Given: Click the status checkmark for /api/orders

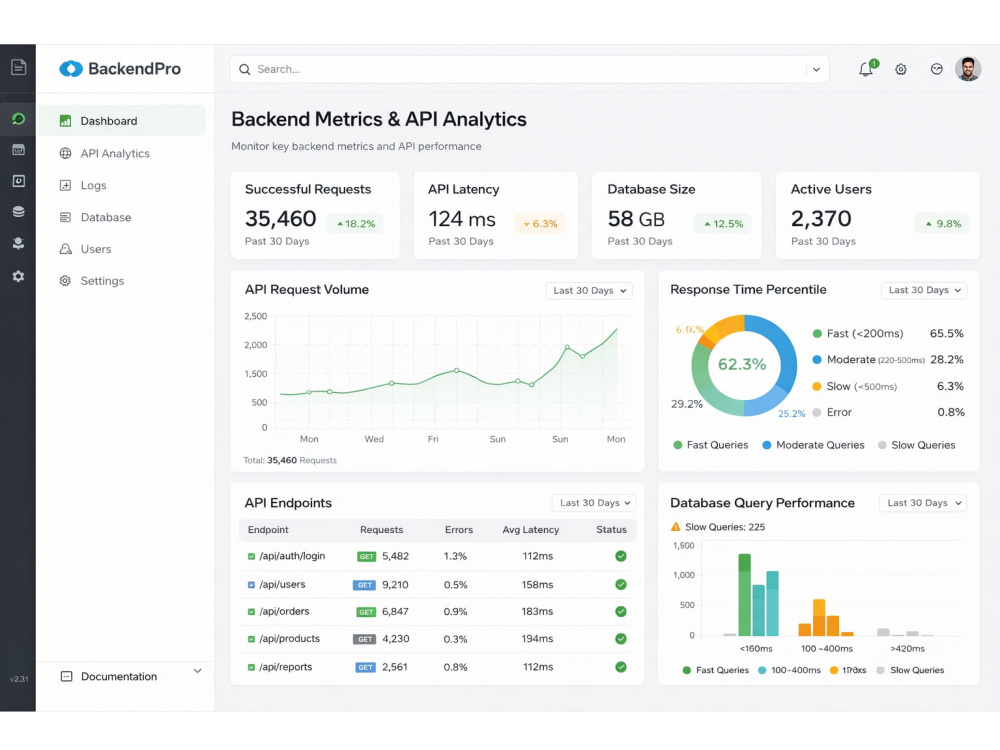Looking at the screenshot, I should [x=621, y=612].
